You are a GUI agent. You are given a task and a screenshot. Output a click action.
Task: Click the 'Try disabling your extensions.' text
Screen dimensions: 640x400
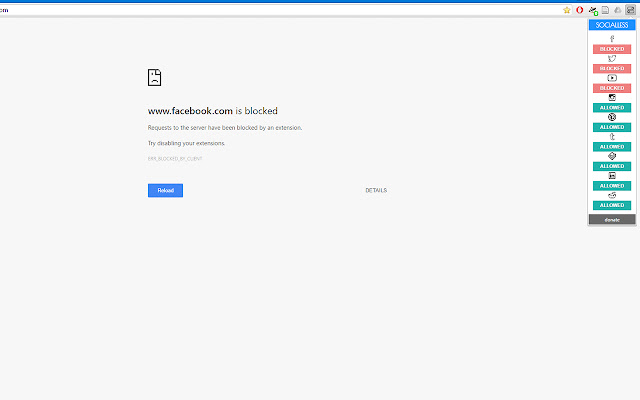click(186, 143)
